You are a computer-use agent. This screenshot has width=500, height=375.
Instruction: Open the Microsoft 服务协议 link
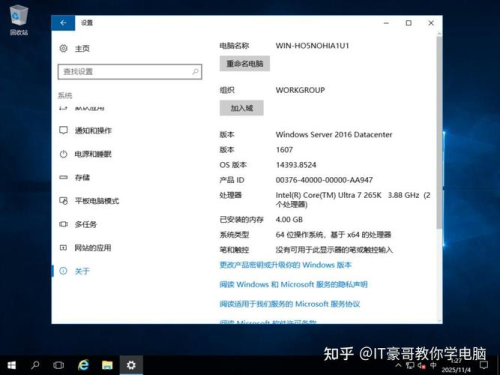click(x=290, y=304)
